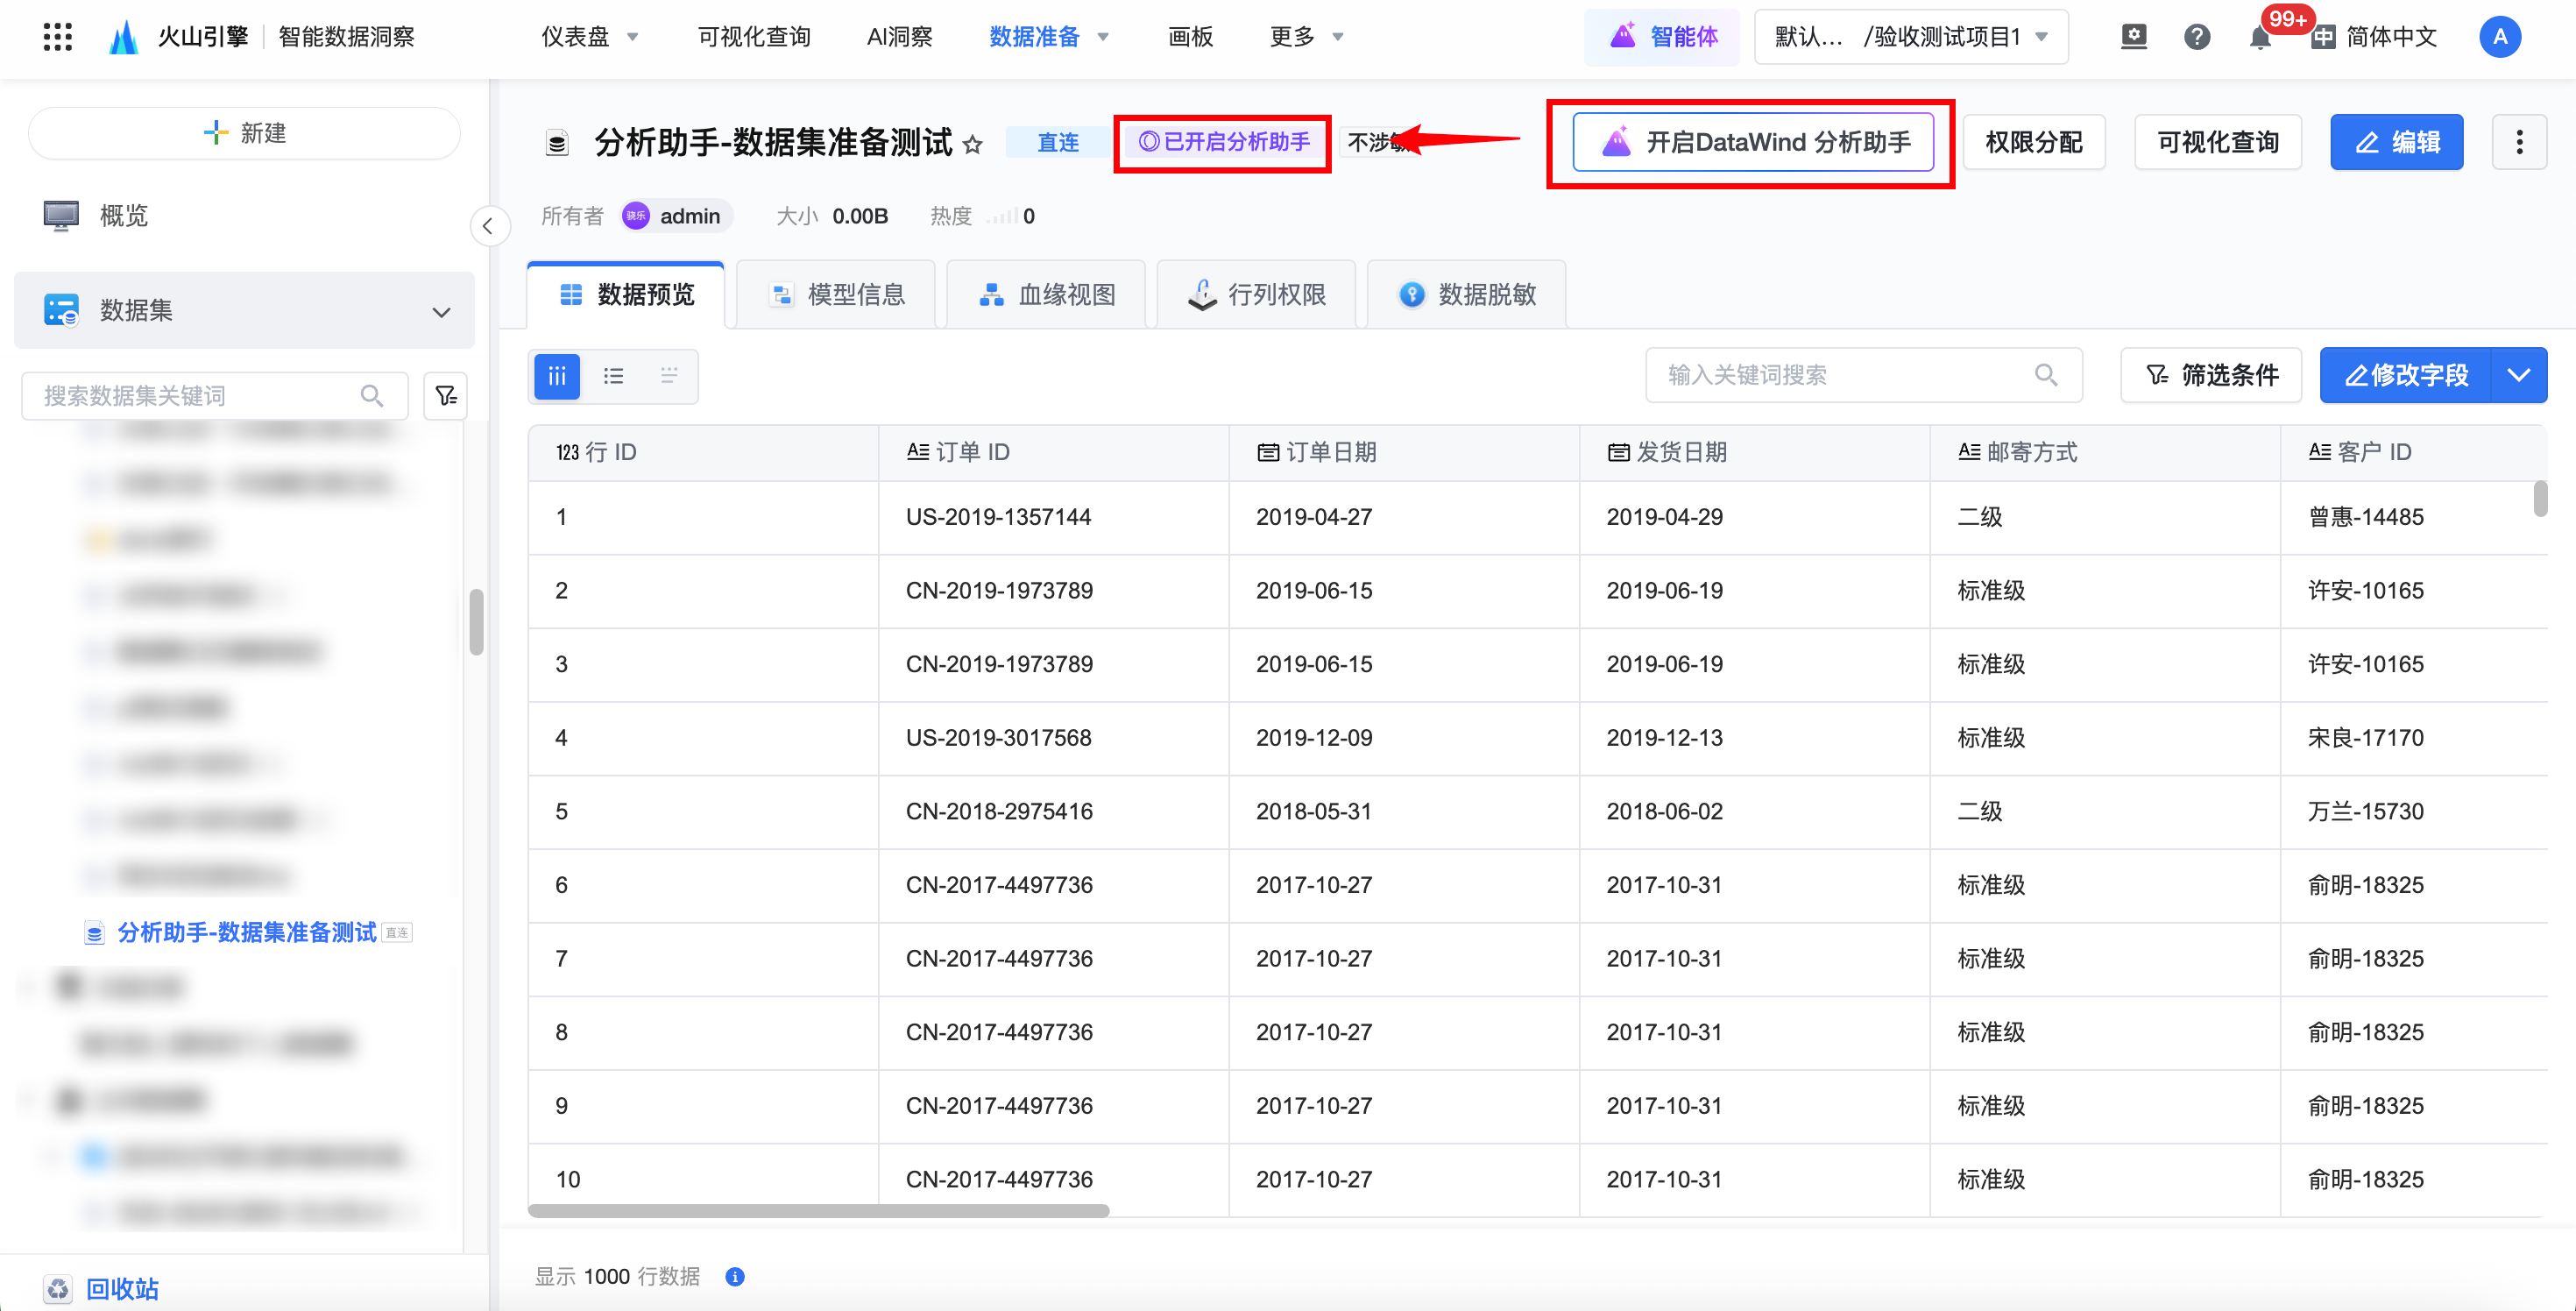
Task: Switch to the 模型信息 tab
Action: click(836, 294)
